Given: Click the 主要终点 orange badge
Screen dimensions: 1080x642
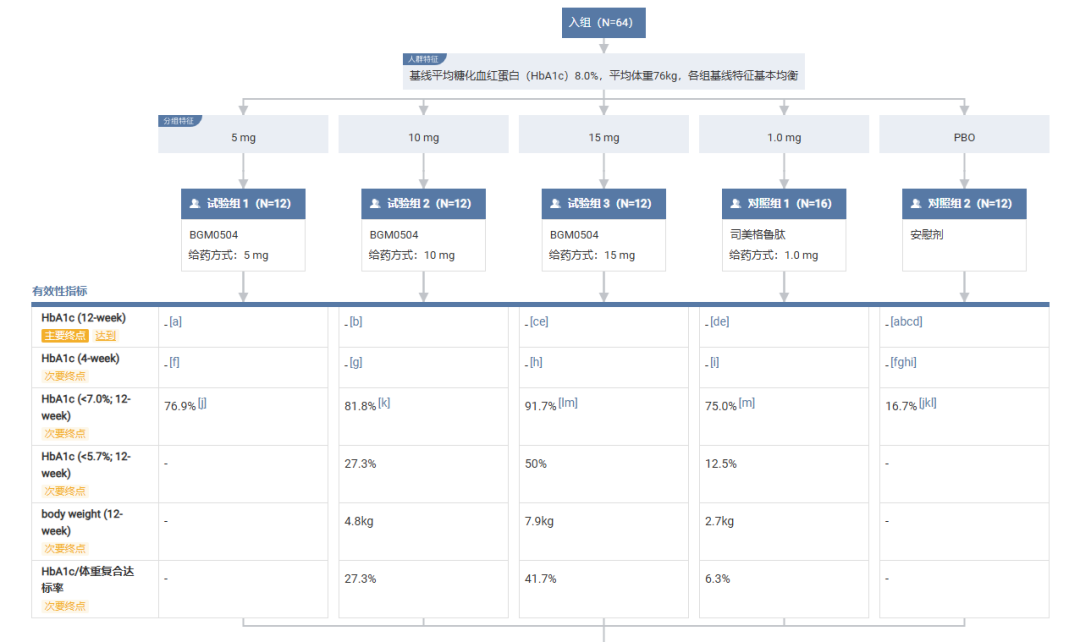Looking at the screenshot, I should [x=65, y=336].
